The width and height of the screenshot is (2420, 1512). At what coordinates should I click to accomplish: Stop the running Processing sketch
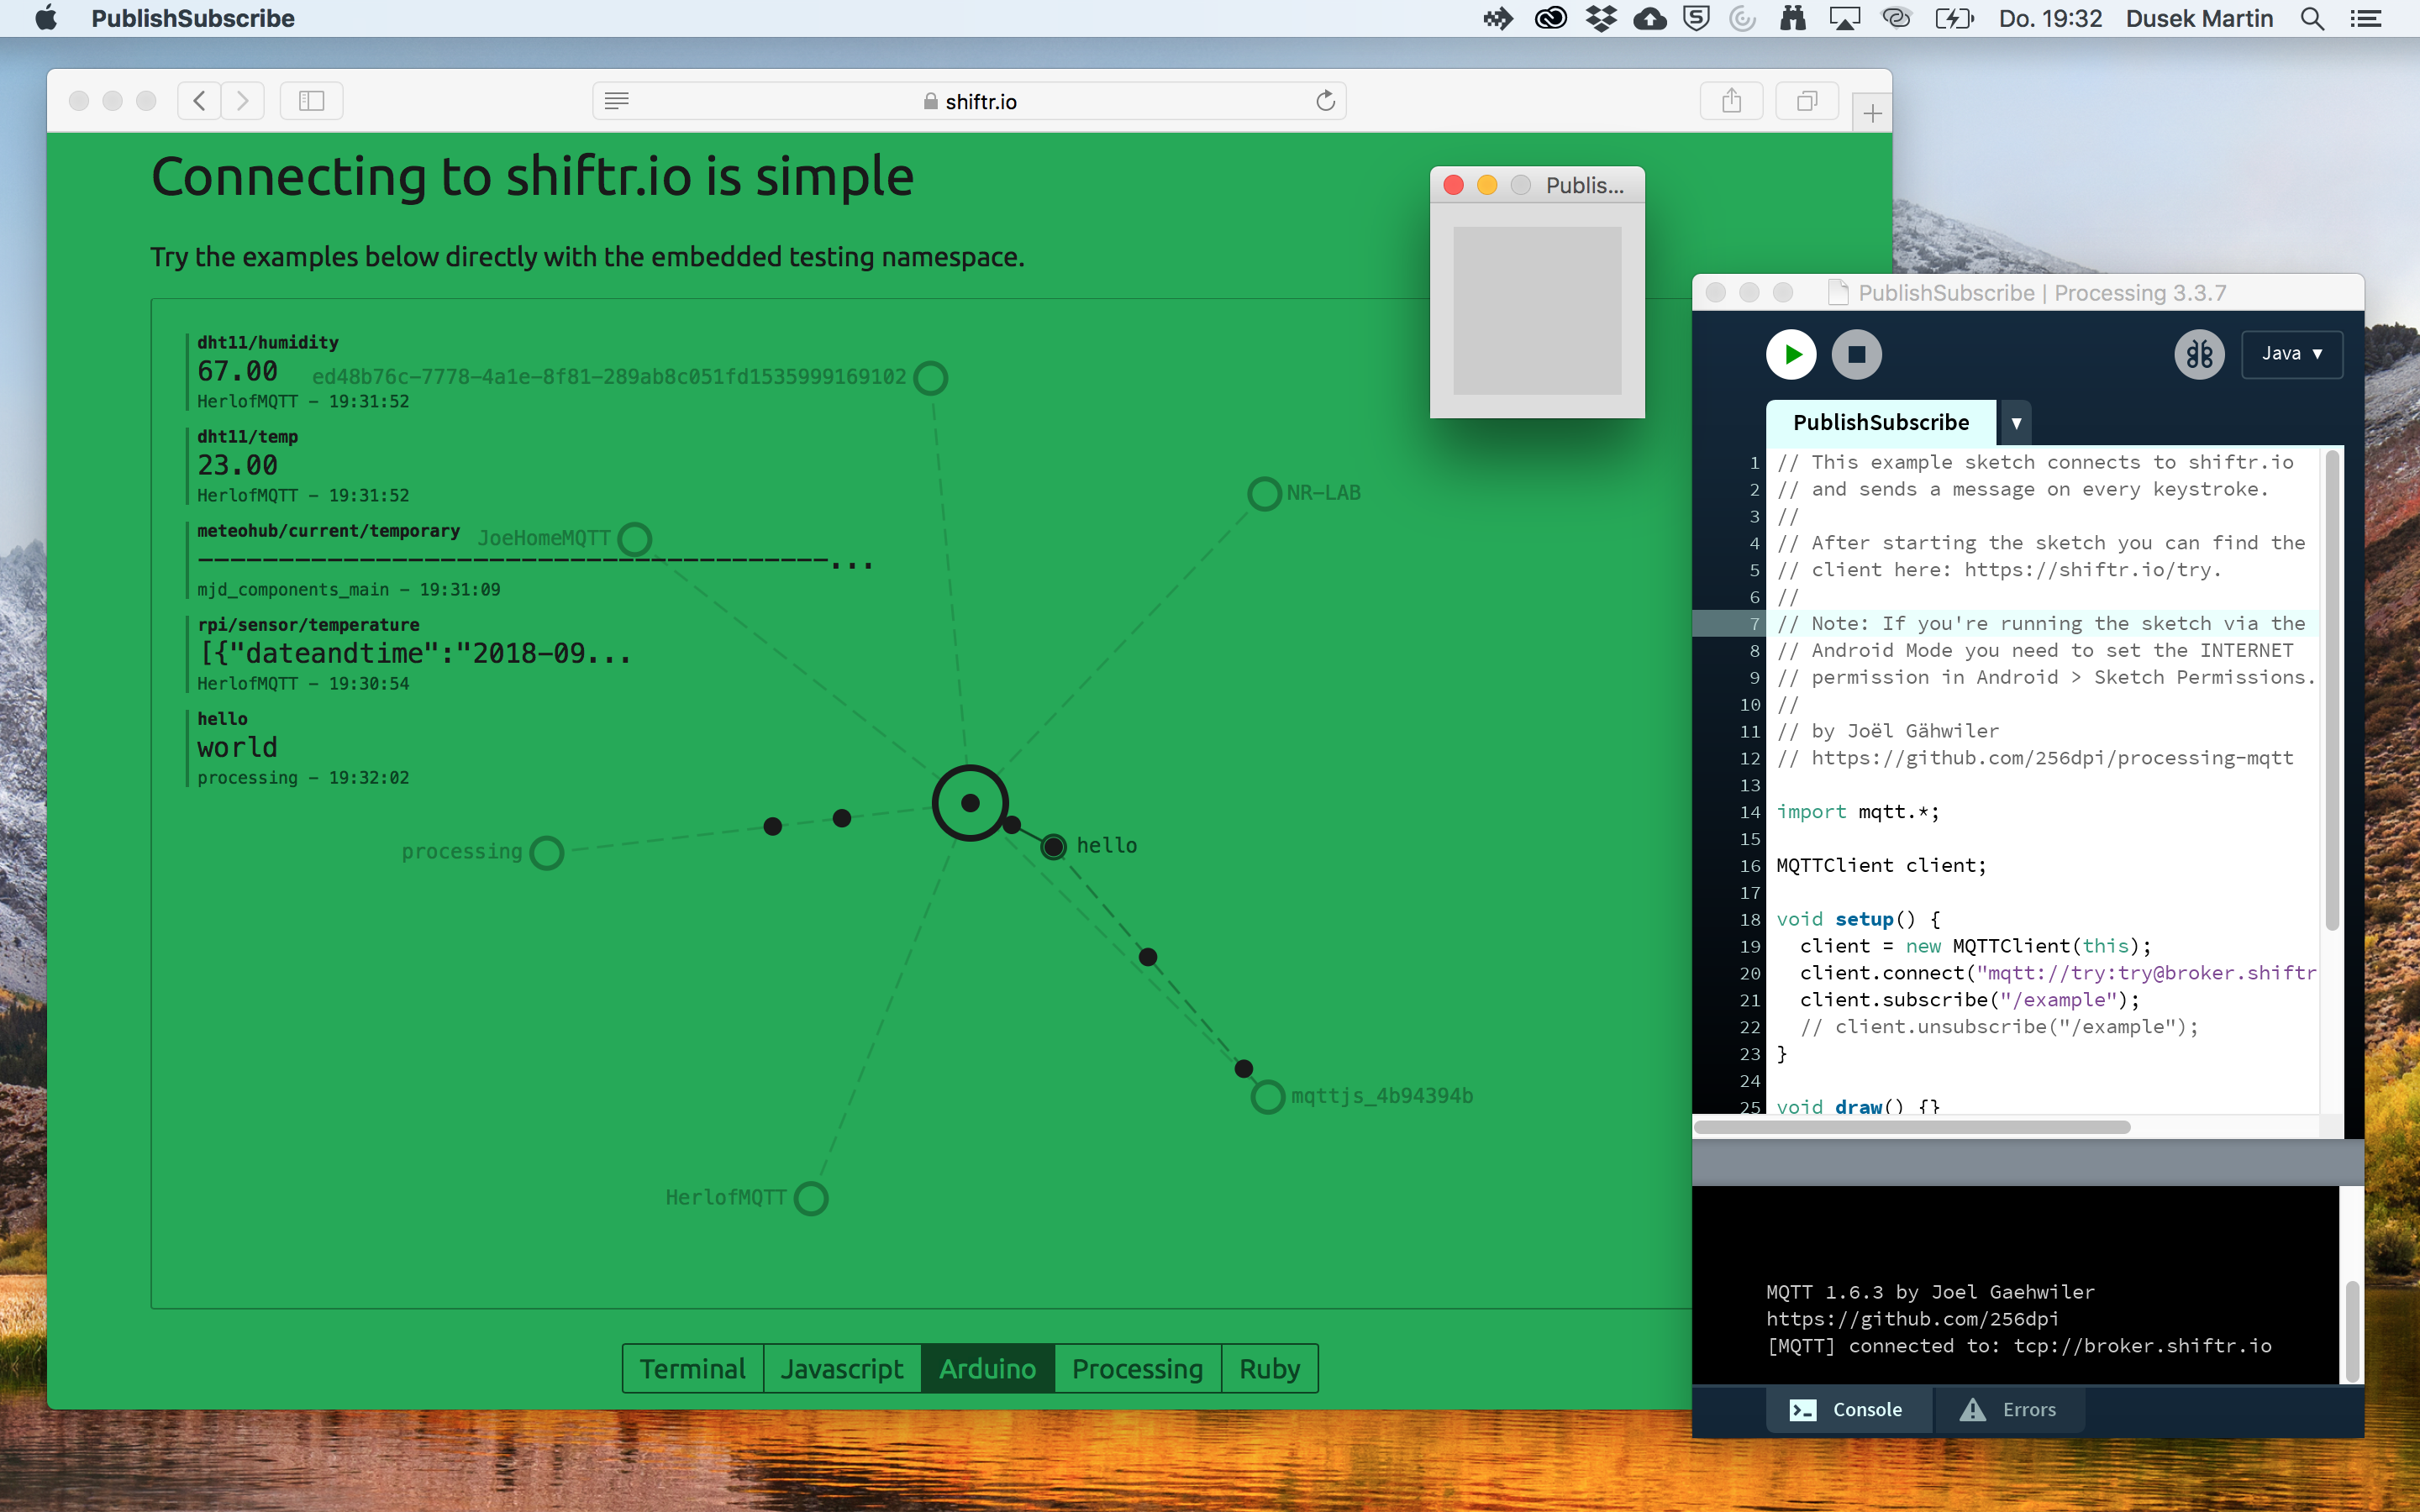(x=1856, y=354)
